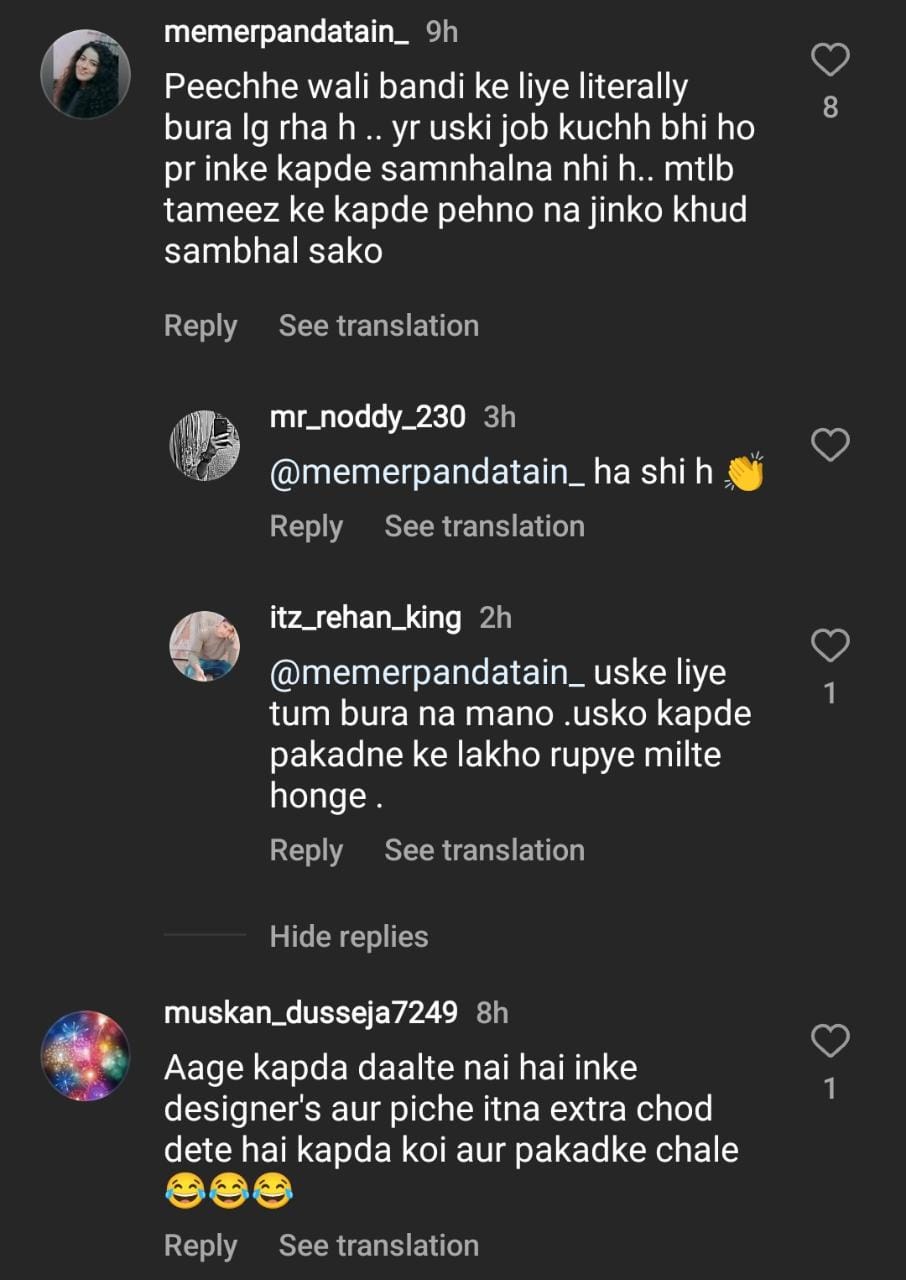Viewport: 906px width, 1280px height.
Task: Reply to itz_rehan_king's comment
Action: click(306, 851)
